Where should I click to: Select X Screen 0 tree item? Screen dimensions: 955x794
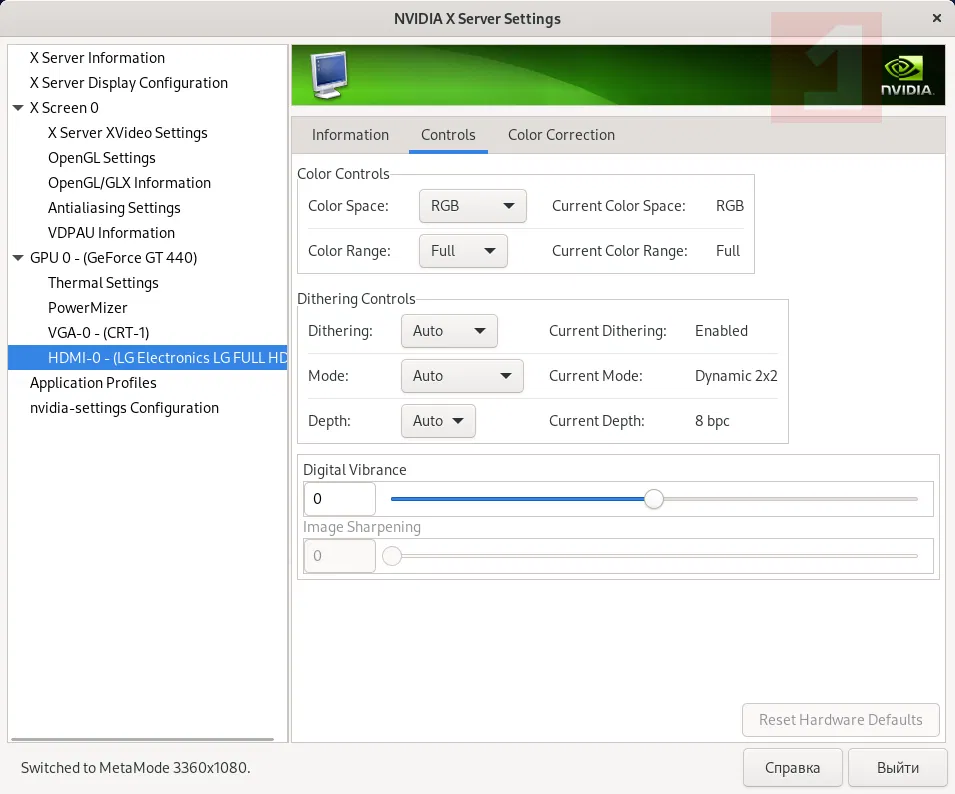point(64,108)
